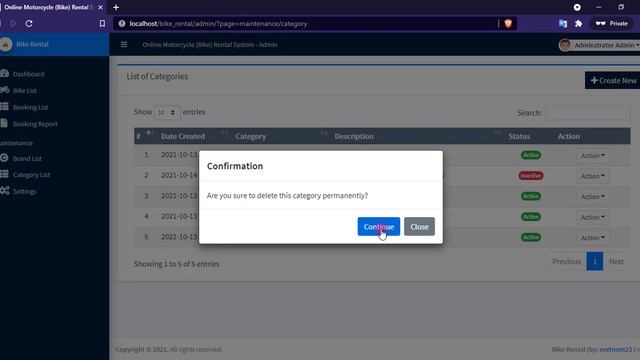Close the Online Motorcycle Rental browser tab
The width and height of the screenshot is (640, 360).
pyautogui.click(x=100, y=7)
